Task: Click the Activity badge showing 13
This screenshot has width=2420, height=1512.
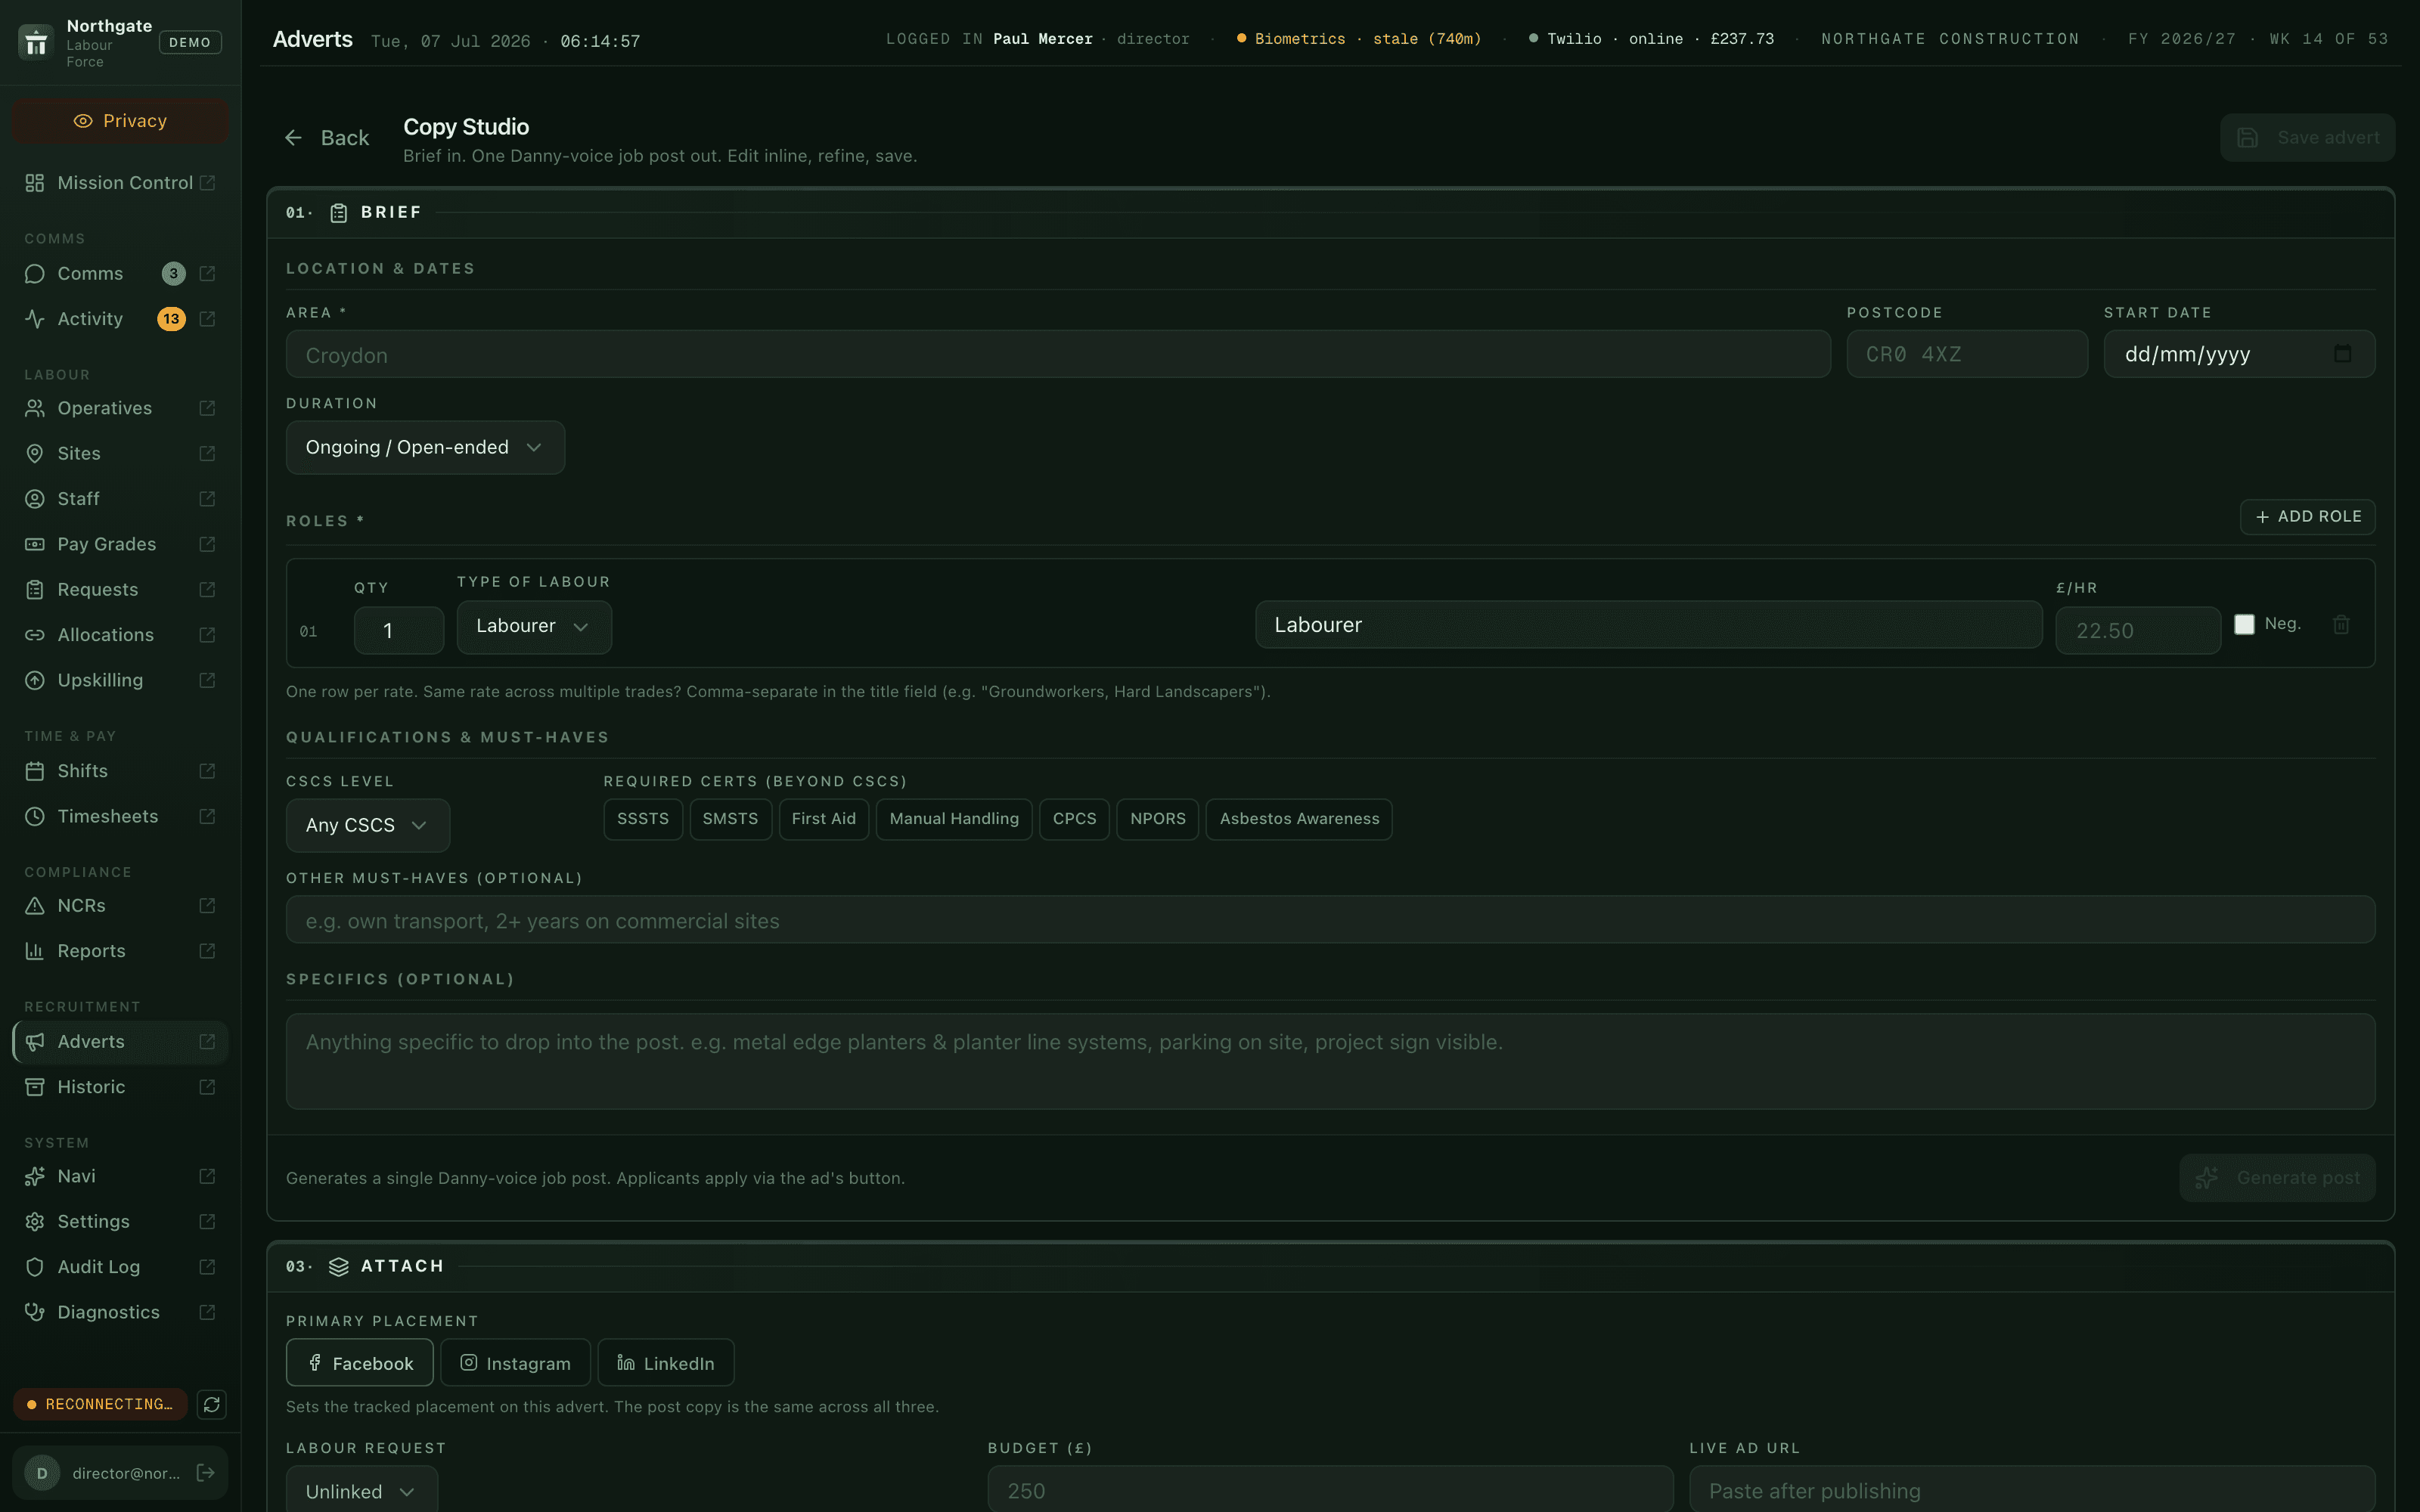Action: coord(171,319)
